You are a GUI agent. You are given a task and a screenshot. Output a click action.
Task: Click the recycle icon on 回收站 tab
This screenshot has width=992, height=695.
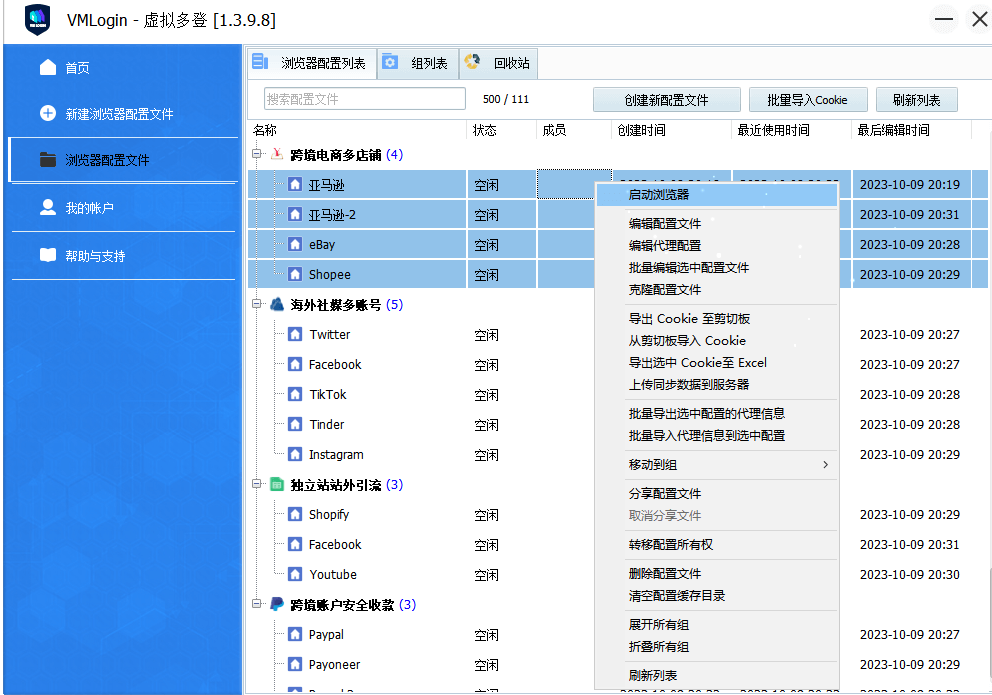[x=472, y=61]
